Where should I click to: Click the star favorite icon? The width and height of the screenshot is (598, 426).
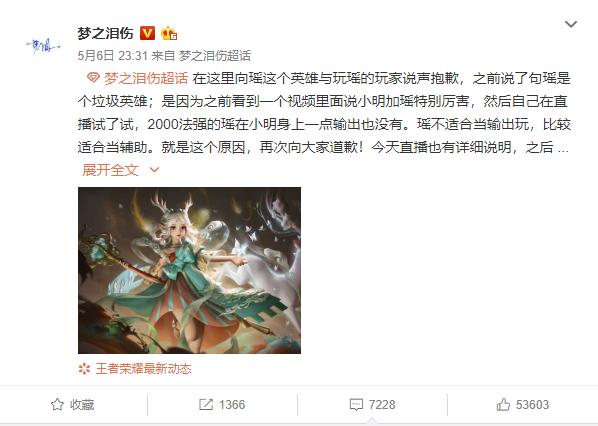pyautogui.click(x=57, y=404)
